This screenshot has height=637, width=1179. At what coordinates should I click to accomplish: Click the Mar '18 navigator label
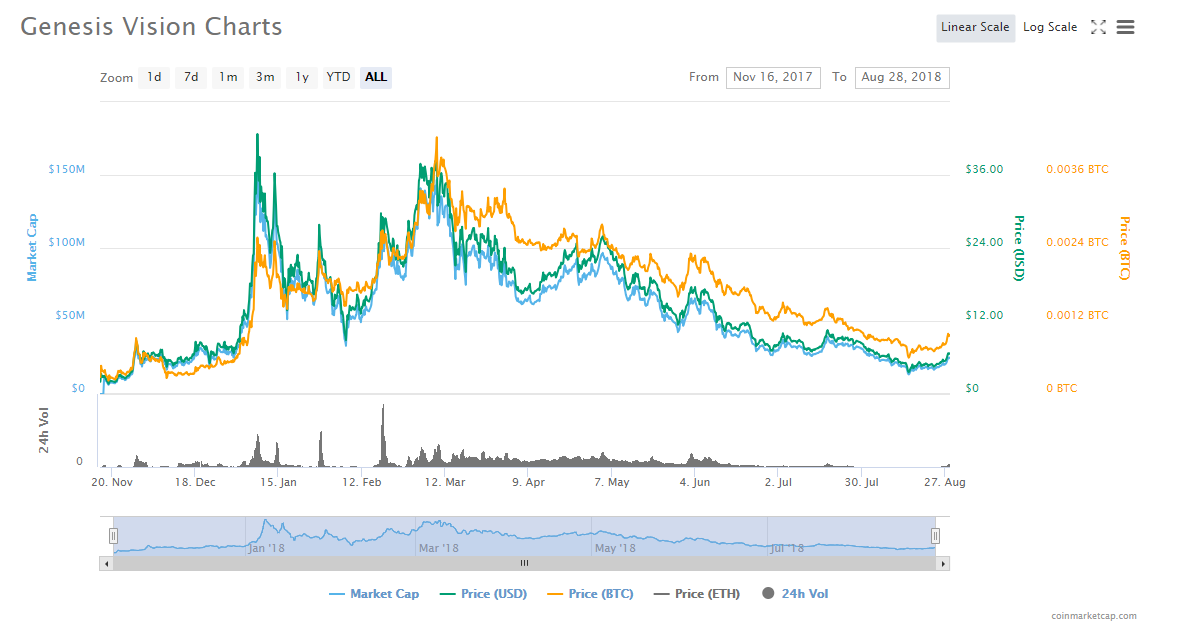pyautogui.click(x=439, y=548)
